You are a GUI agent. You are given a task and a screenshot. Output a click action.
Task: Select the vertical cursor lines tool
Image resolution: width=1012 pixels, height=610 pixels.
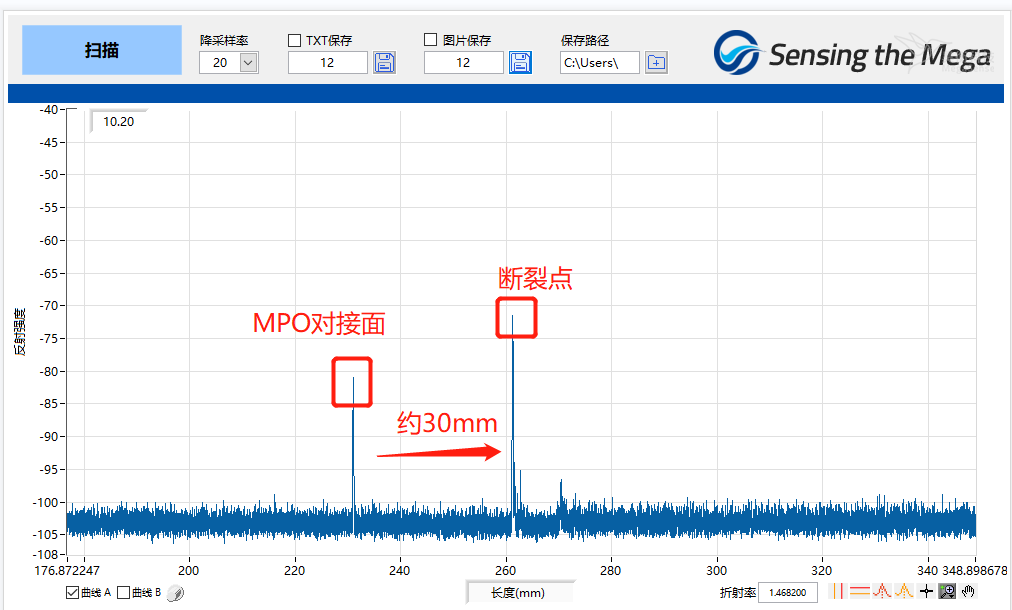(838, 591)
